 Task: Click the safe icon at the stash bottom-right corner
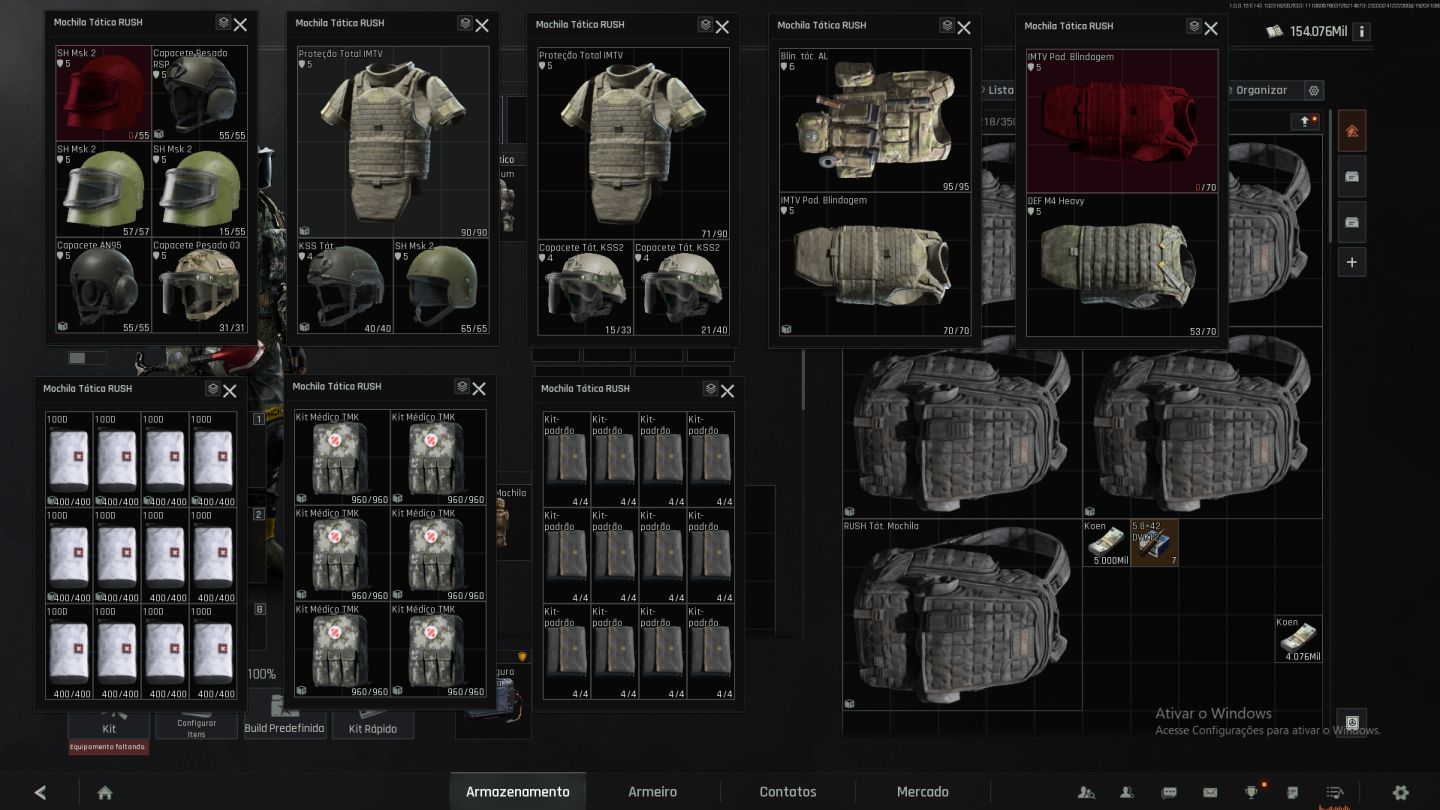click(x=1353, y=722)
